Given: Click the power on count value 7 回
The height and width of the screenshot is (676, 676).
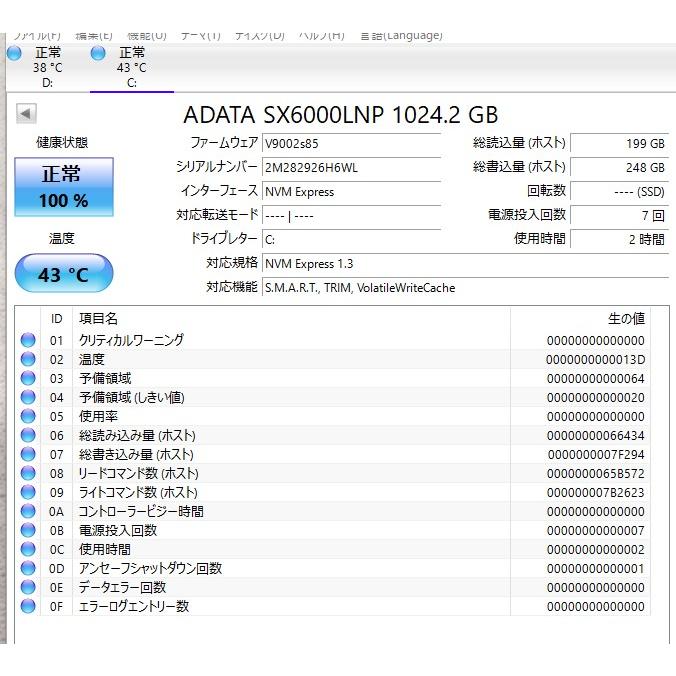Looking at the screenshot, I should 620,216.
